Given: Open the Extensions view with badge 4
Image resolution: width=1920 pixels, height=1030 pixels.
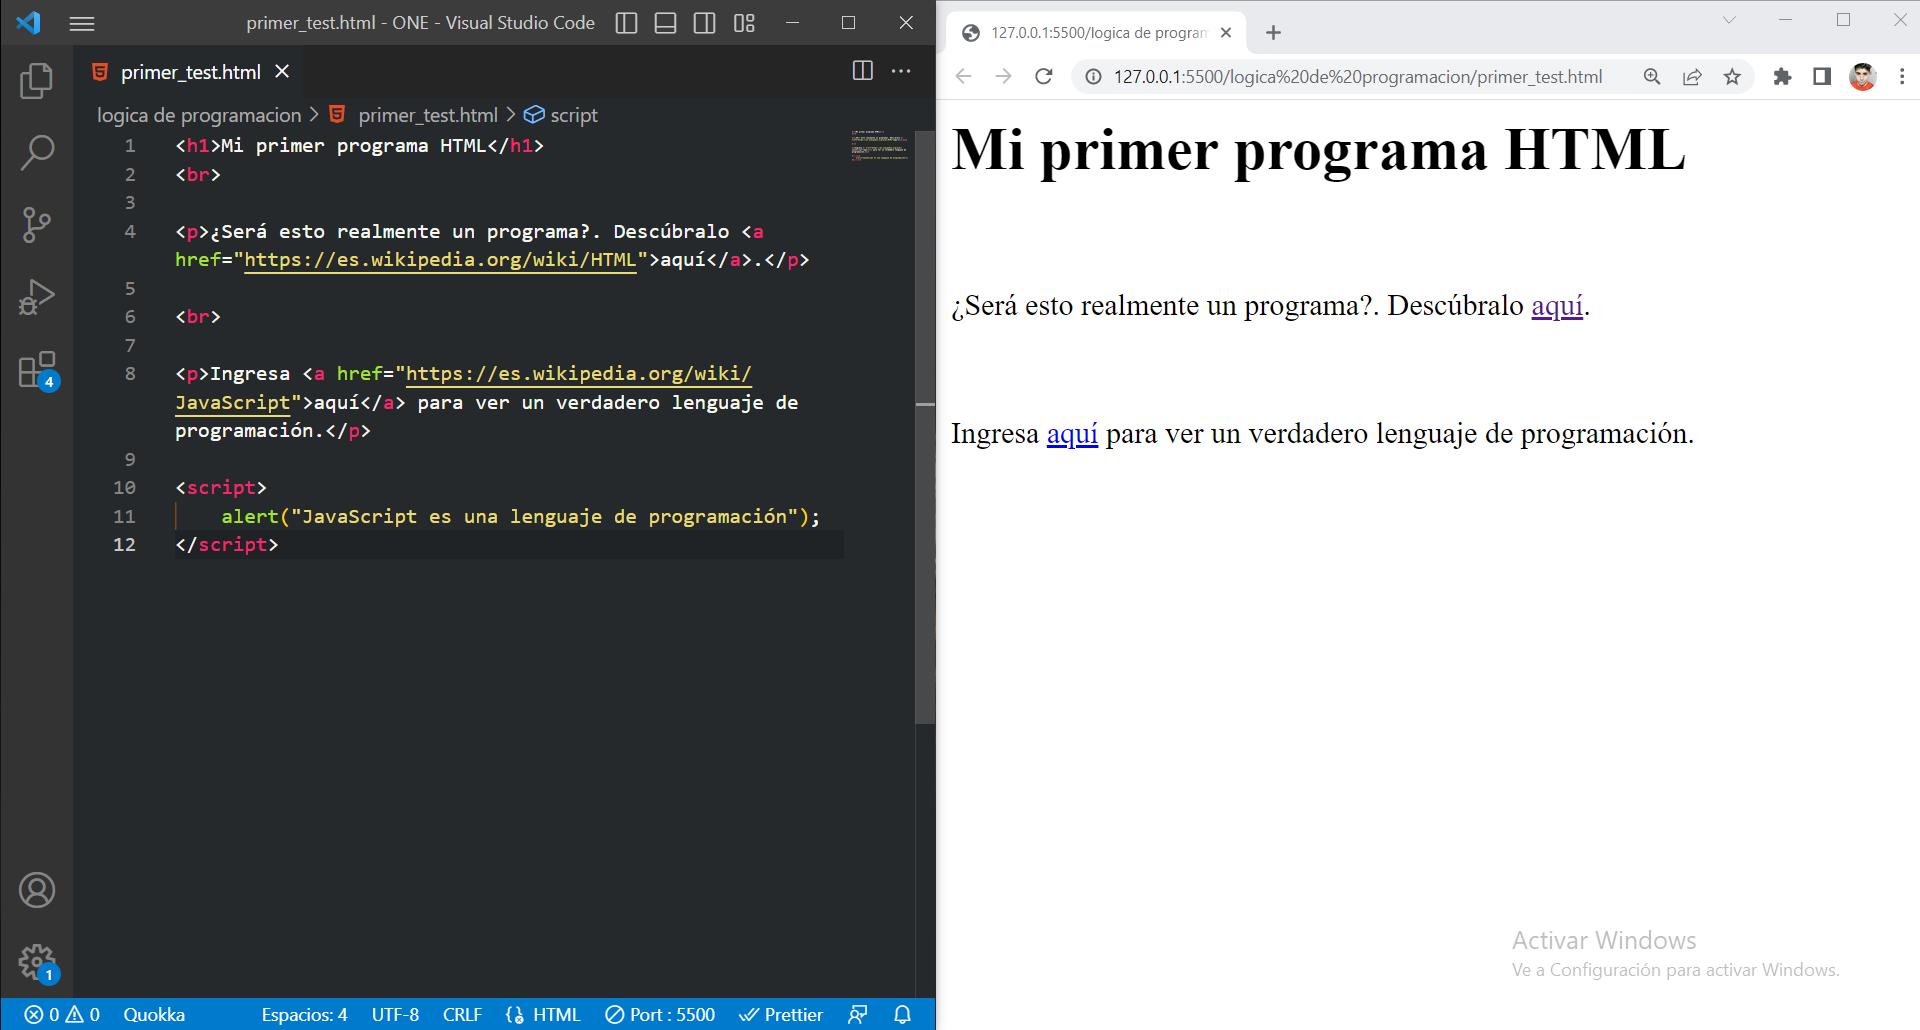Looking at the screenshot, I should 37,370.
